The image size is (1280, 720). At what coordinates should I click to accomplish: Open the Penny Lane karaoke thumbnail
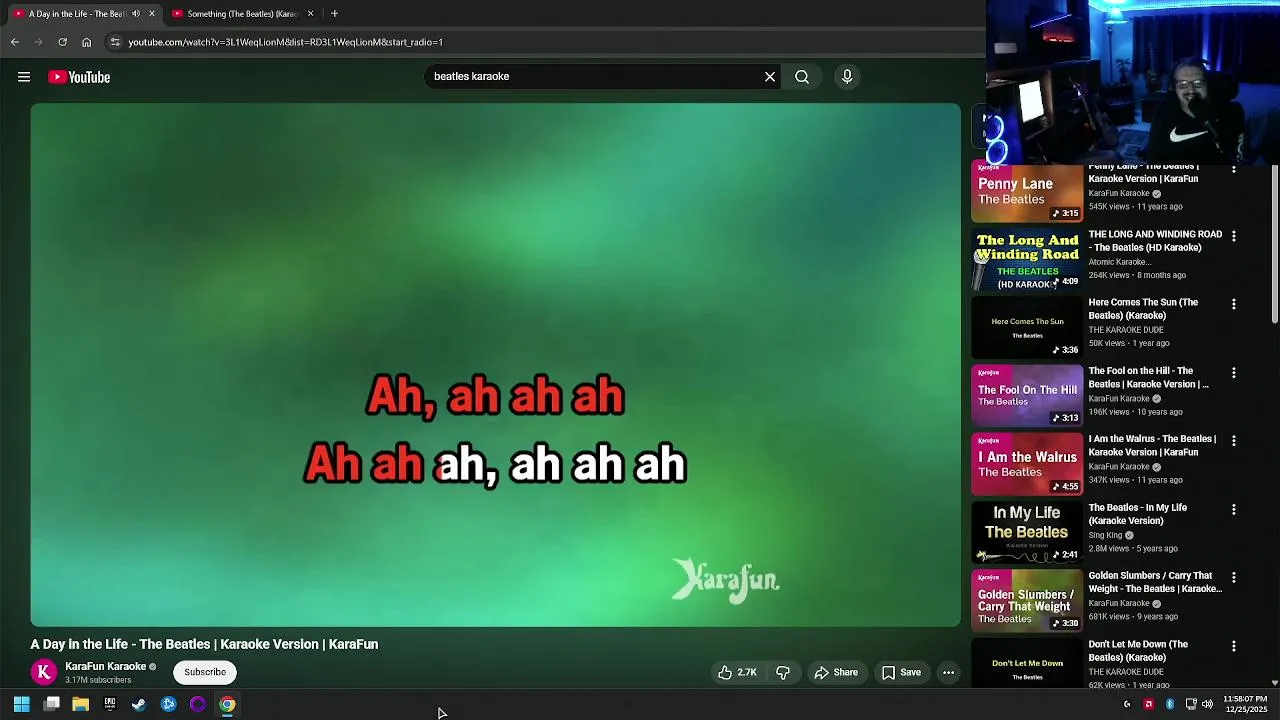click(1027, 193)
